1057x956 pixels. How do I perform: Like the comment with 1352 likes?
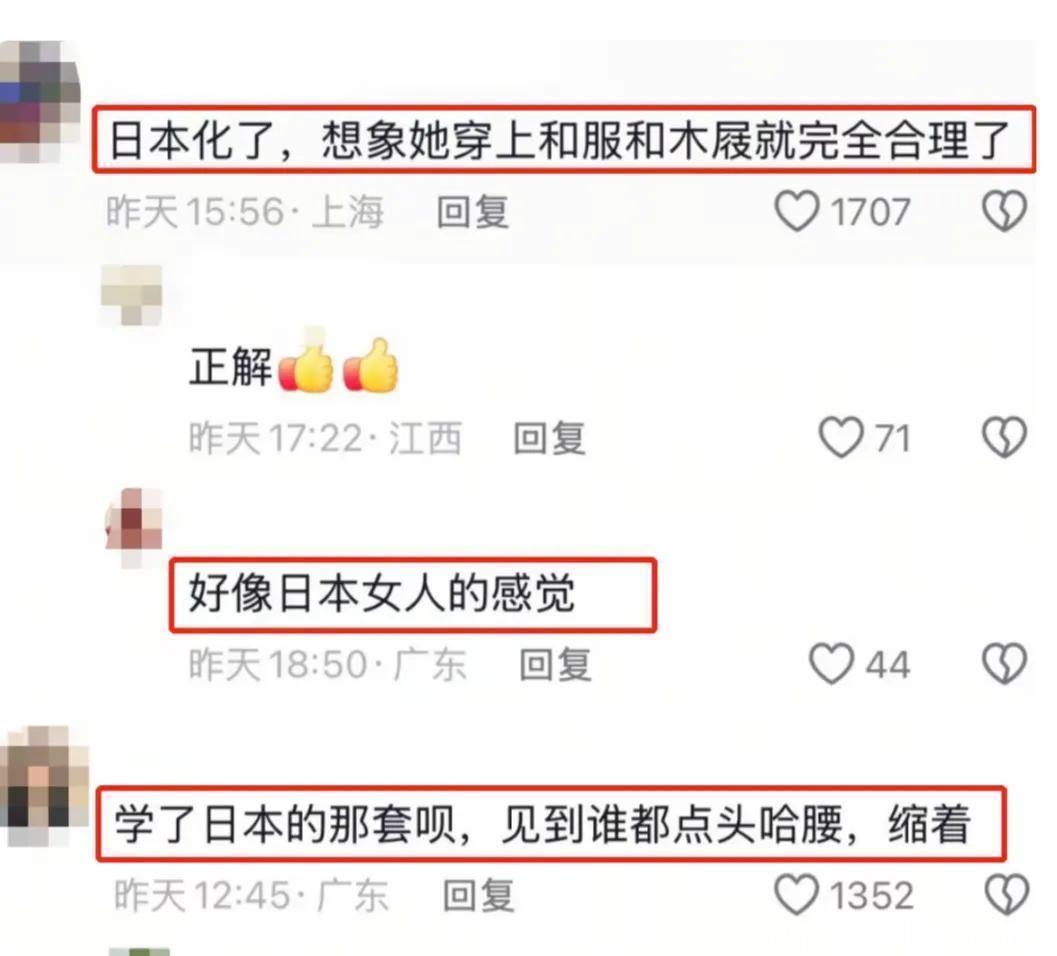[797, 895]
